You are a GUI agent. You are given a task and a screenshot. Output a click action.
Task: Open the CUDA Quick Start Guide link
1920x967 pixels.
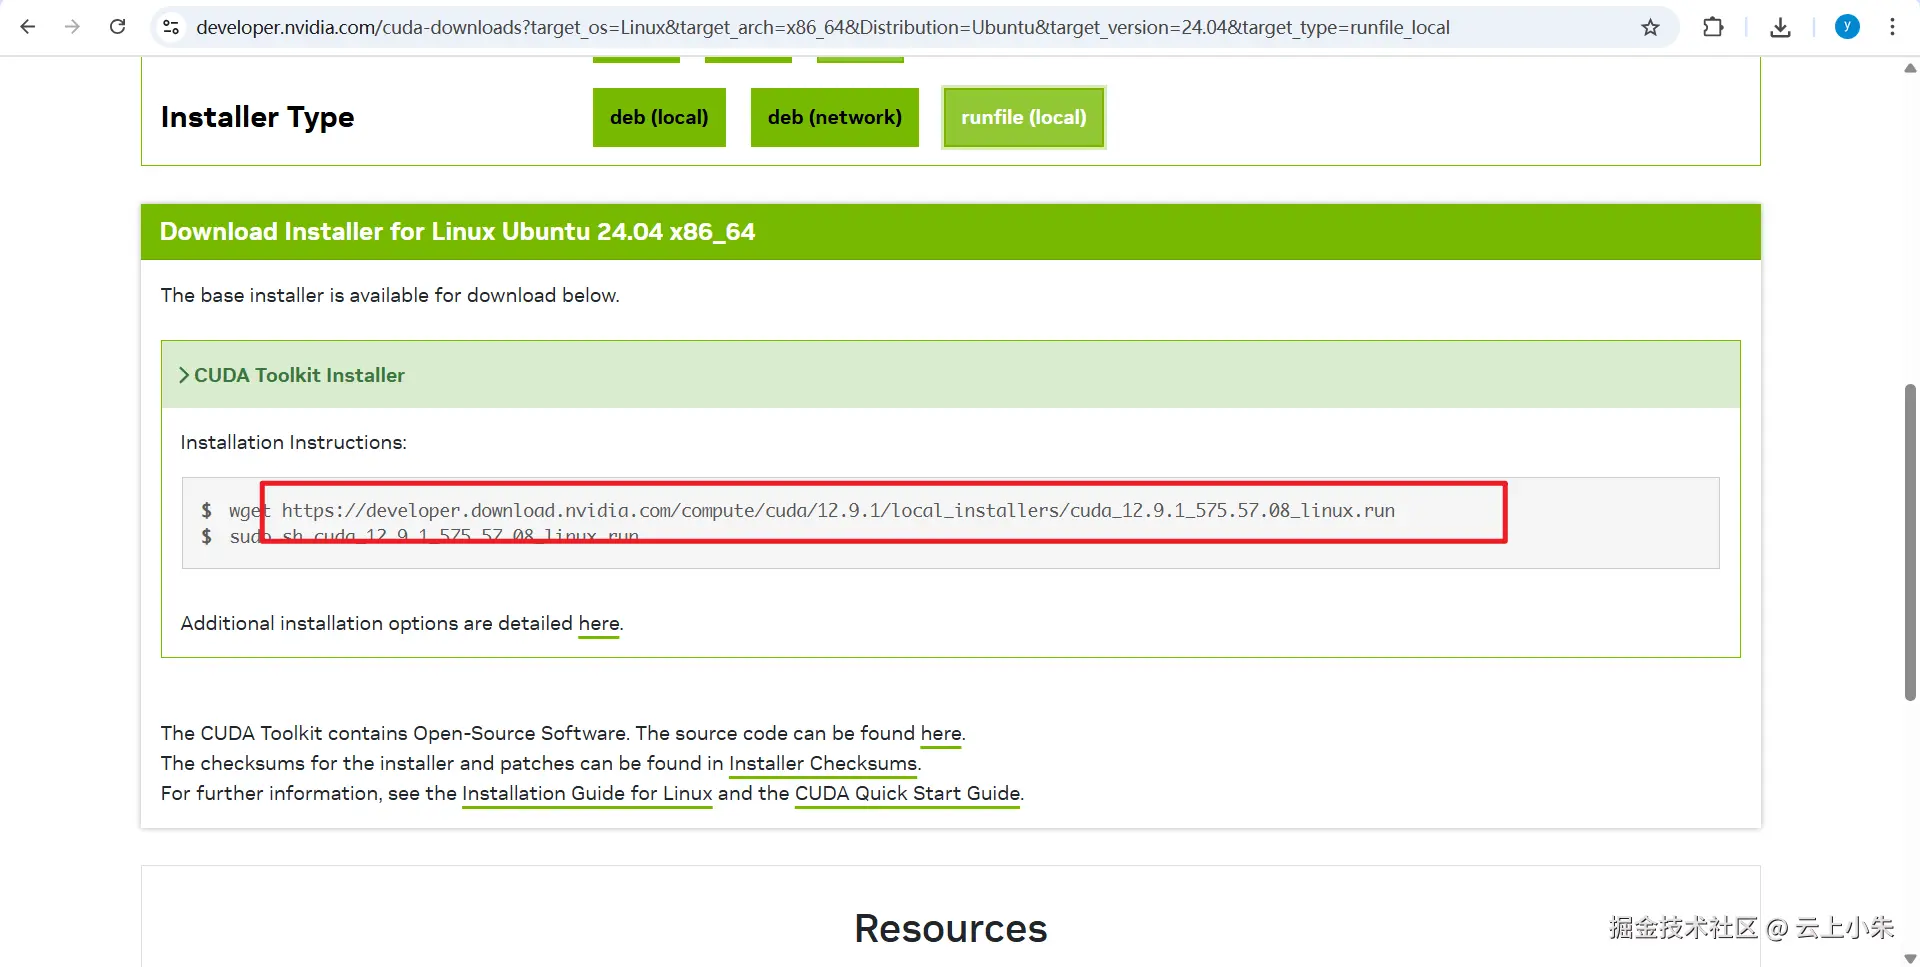[x=907, y=794]
